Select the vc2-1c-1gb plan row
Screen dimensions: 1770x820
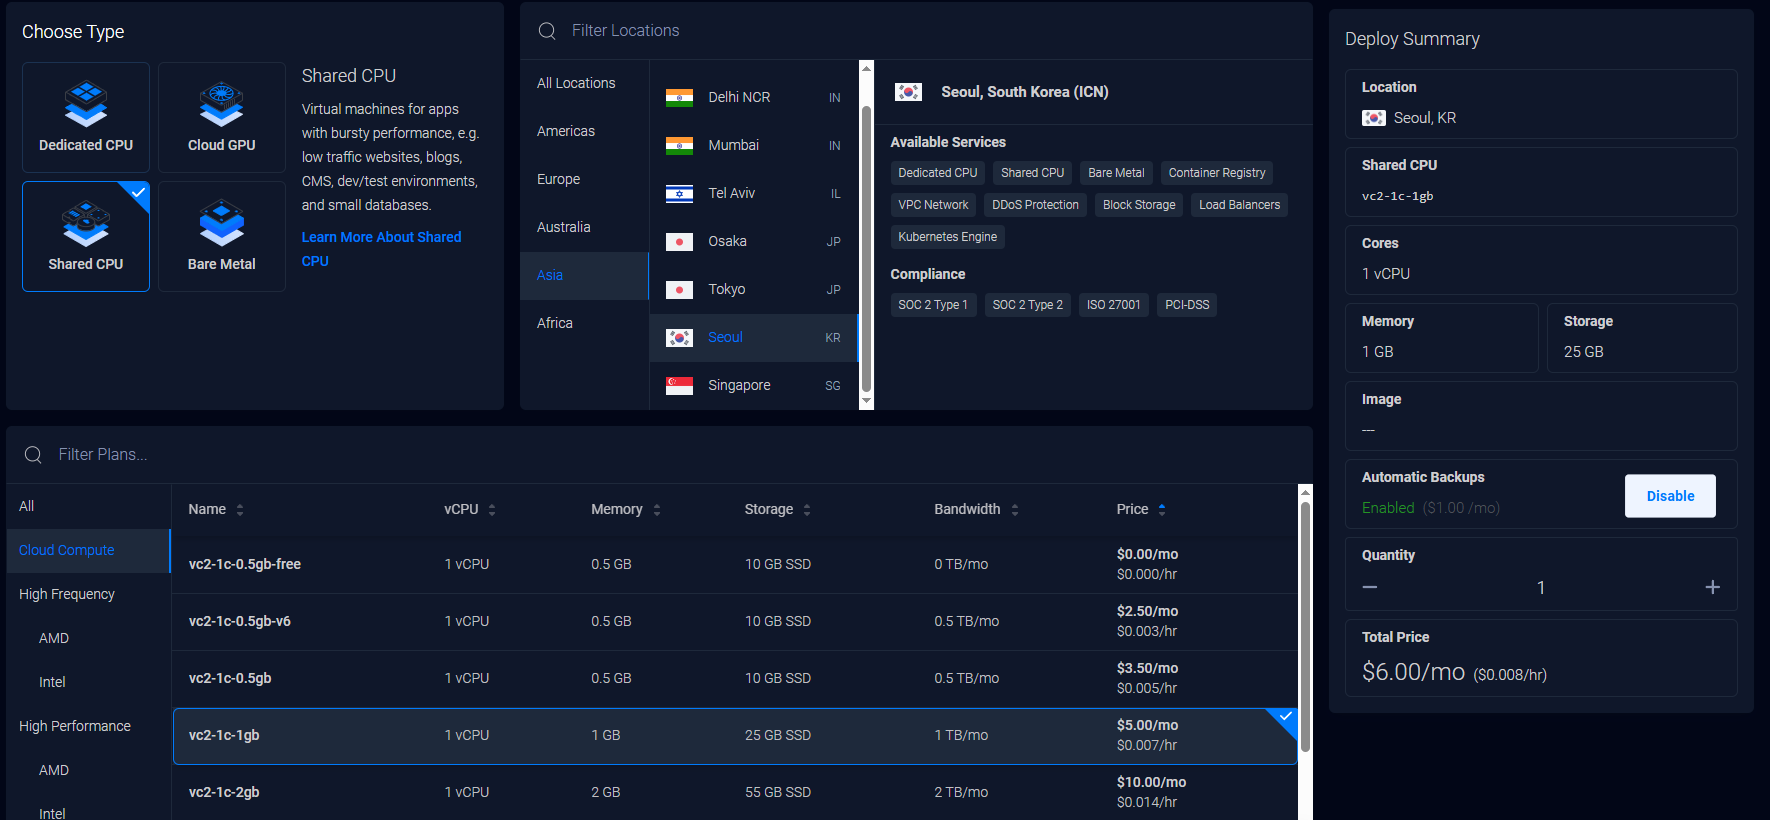pos(735,736)
